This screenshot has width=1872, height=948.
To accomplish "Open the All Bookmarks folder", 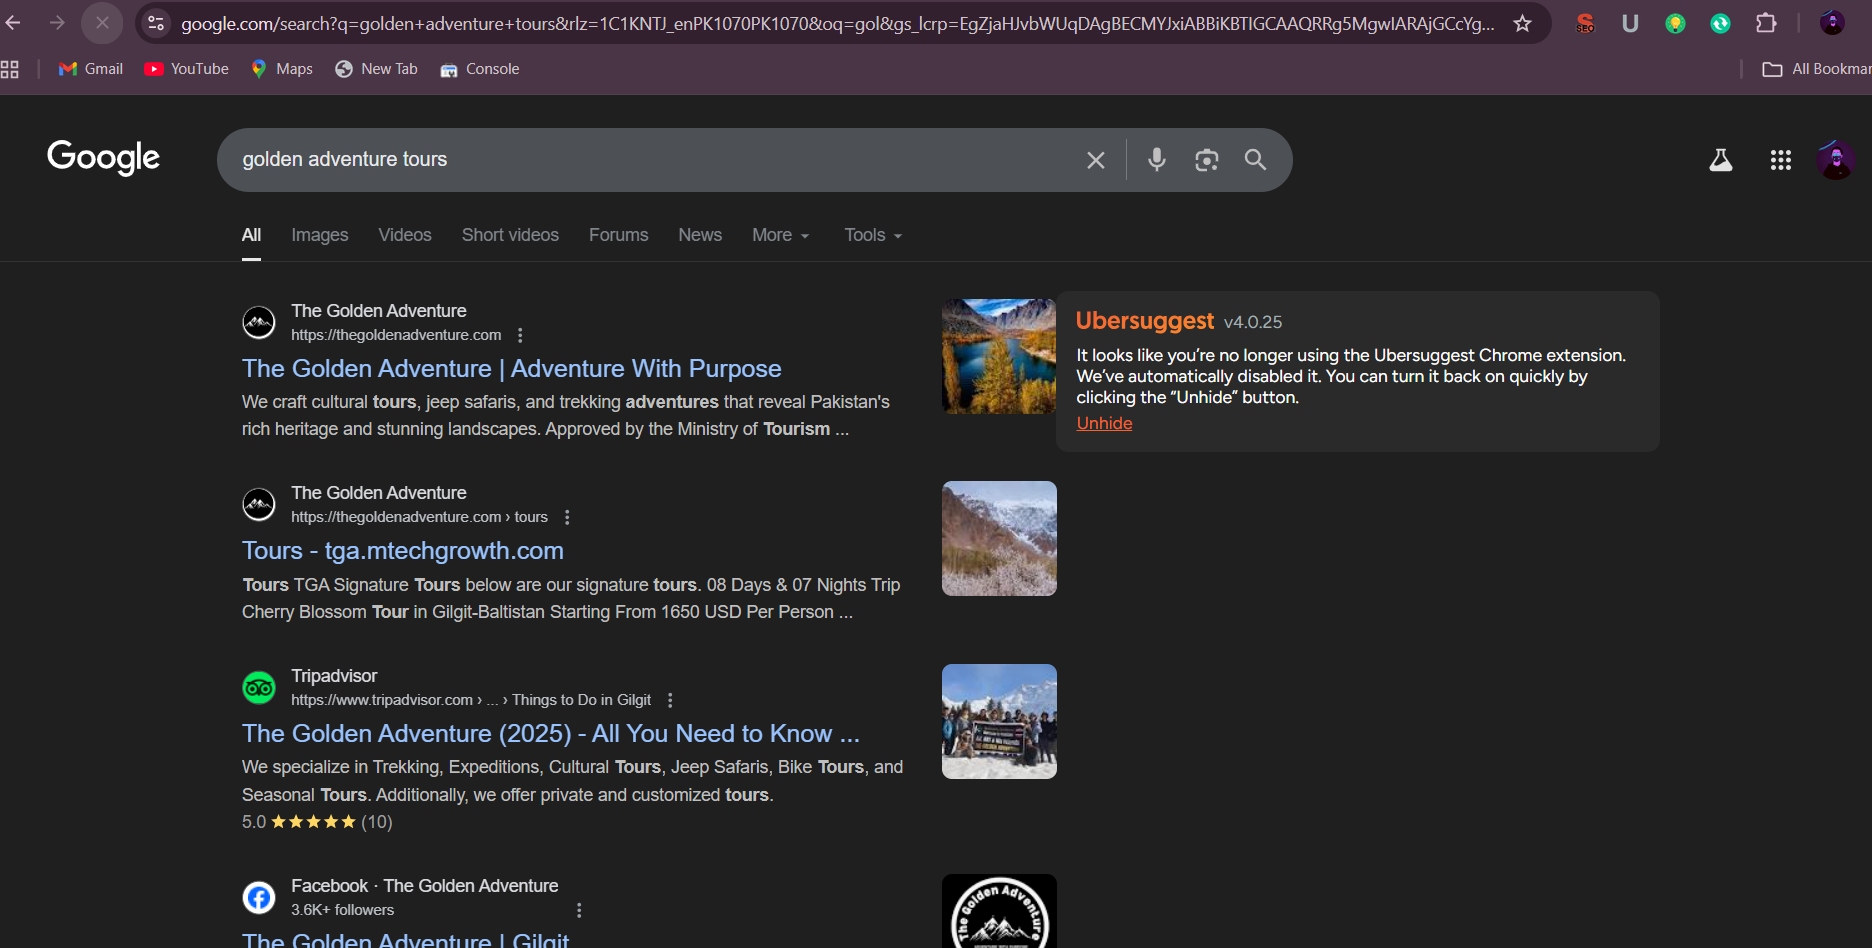I will [x=1816, y=69].
